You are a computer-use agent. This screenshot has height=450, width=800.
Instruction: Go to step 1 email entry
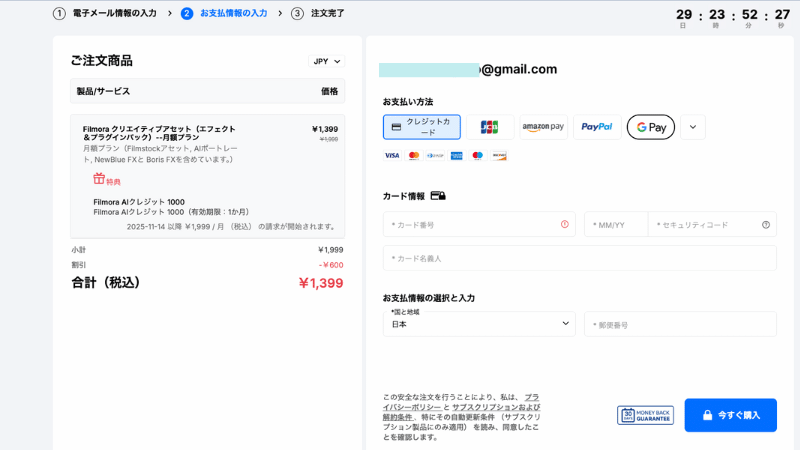pyautogui.click(x=105, y=14)
